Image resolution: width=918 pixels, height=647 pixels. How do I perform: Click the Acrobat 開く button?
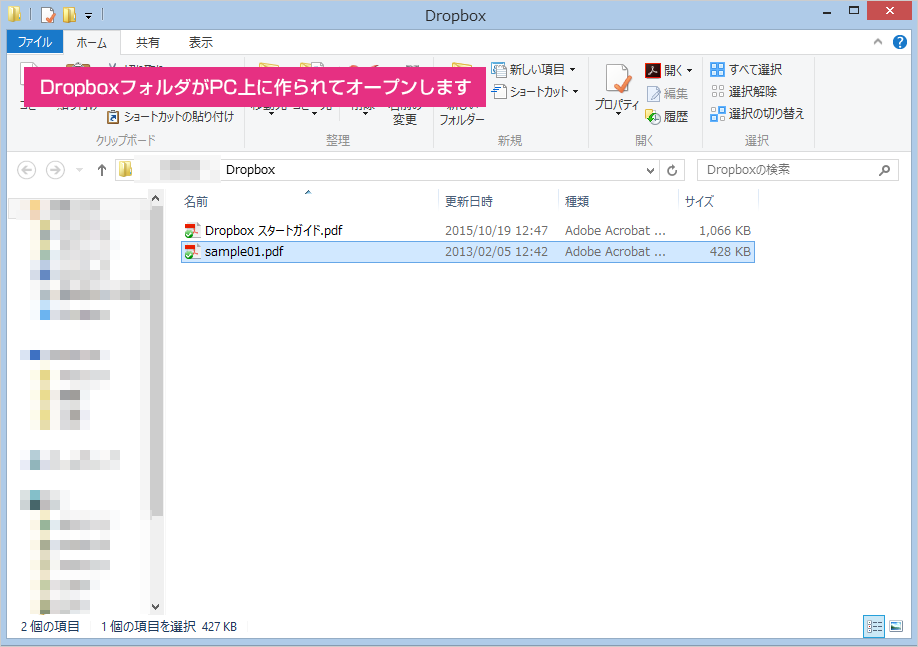coord(663,70)
